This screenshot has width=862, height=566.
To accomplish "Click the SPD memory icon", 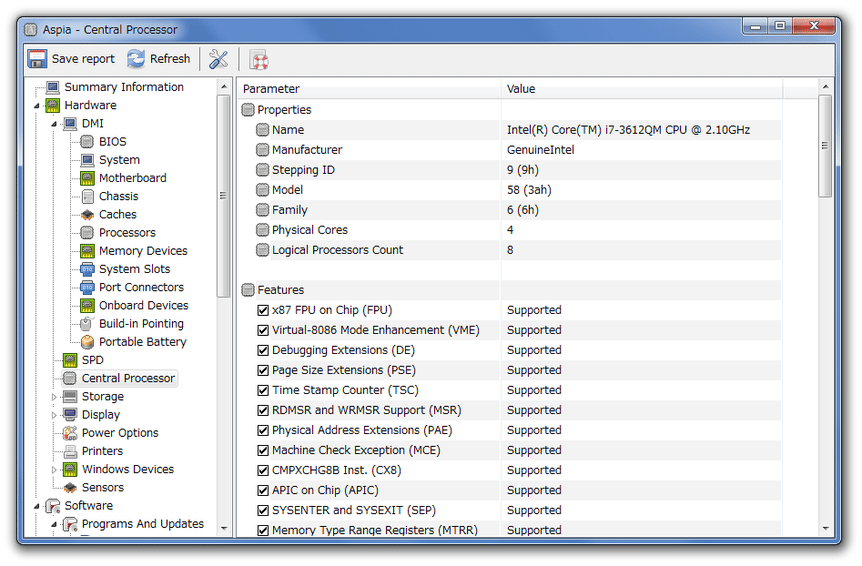I will (x=70, y=360).
